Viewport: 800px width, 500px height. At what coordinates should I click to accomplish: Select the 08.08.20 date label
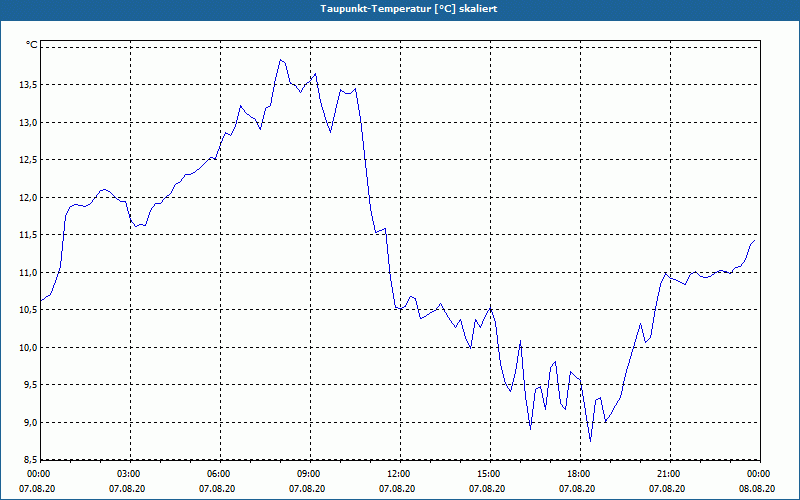pos(757,489)
